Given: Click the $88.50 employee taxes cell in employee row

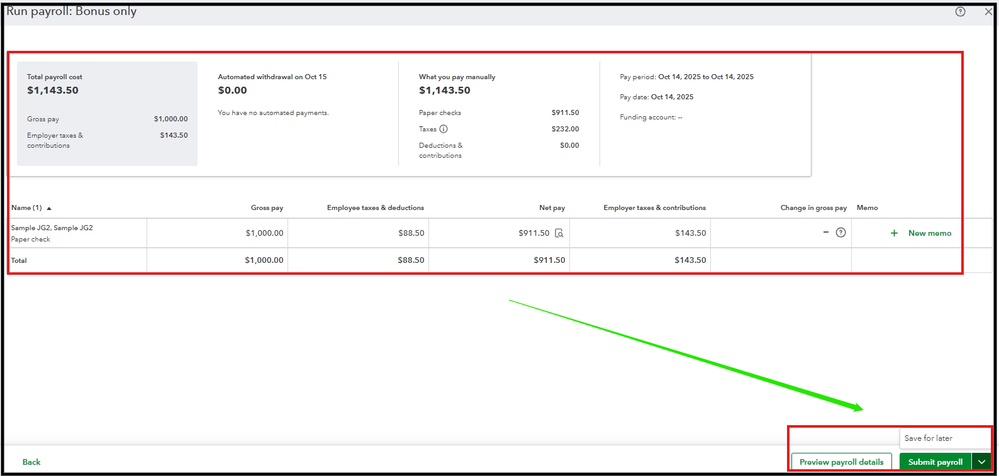Looking at the screenshot, I should tap(411, 233).
